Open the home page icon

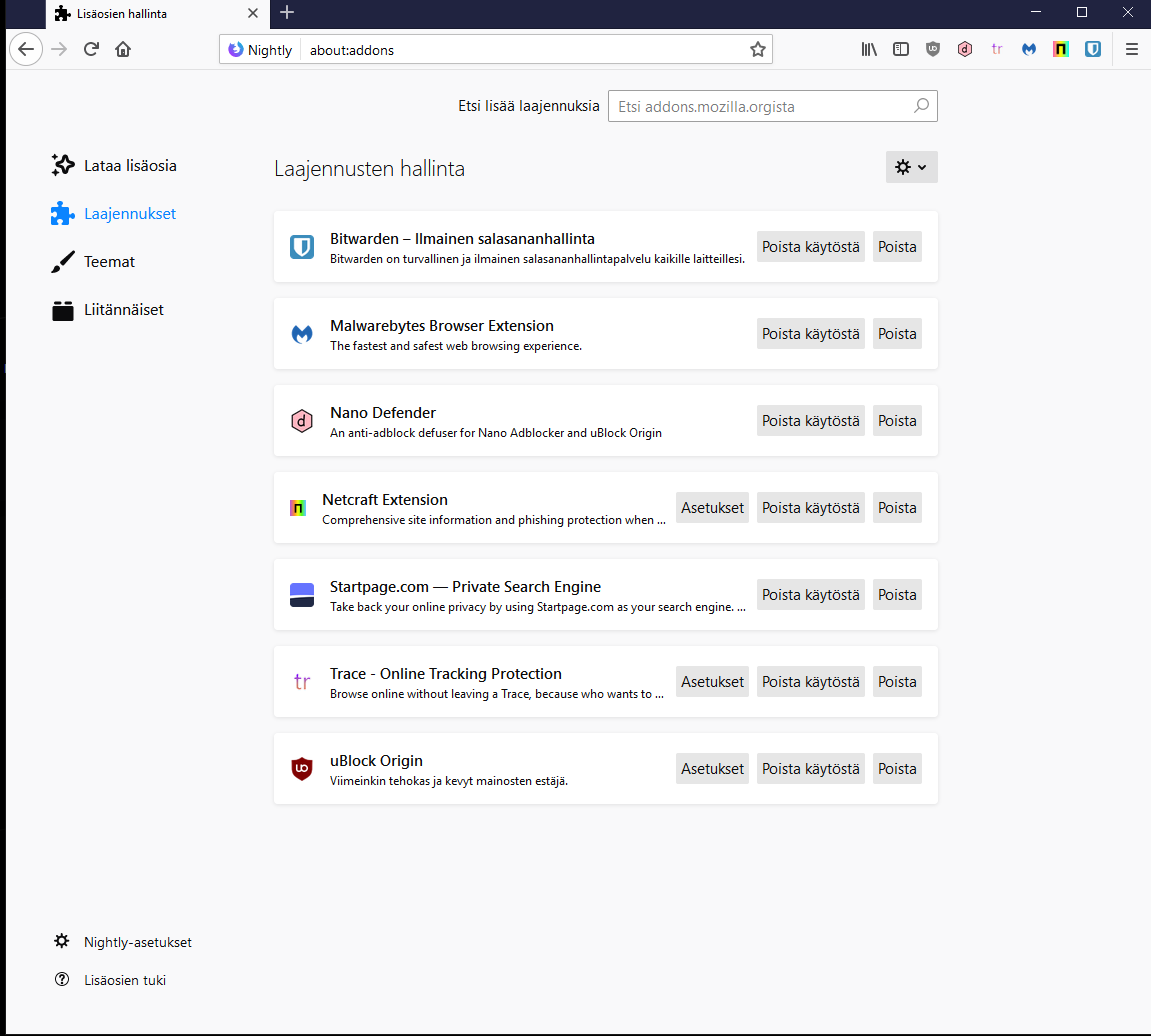[123, 49]
